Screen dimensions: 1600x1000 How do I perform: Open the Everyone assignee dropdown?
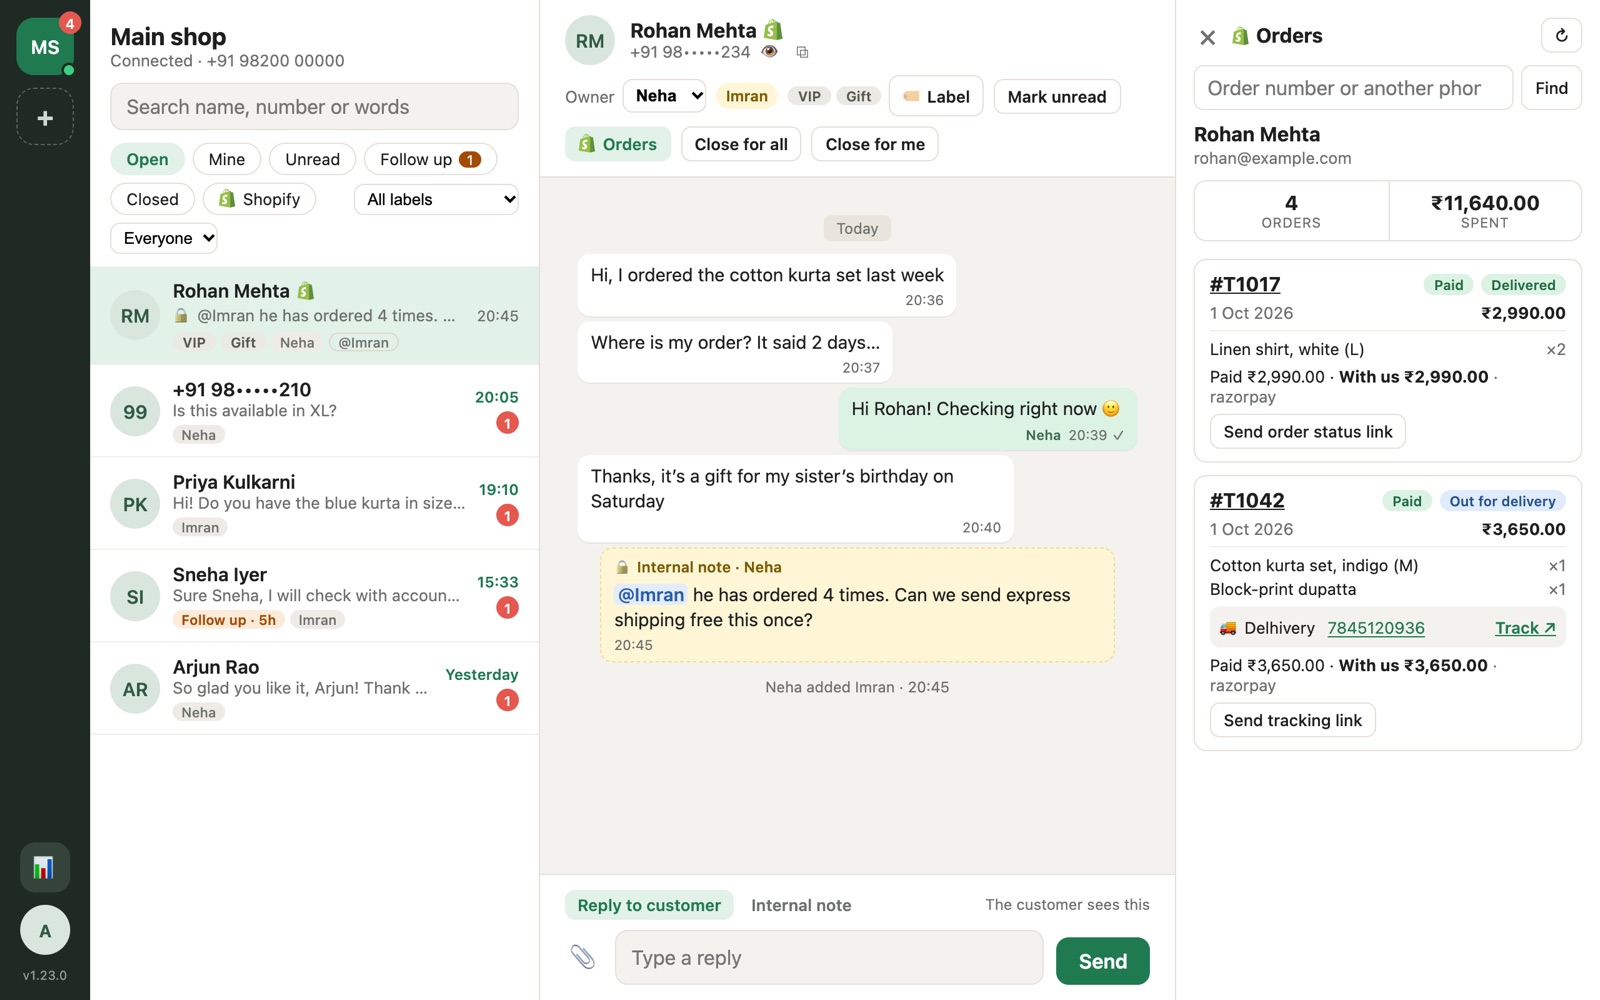point(164,238)
